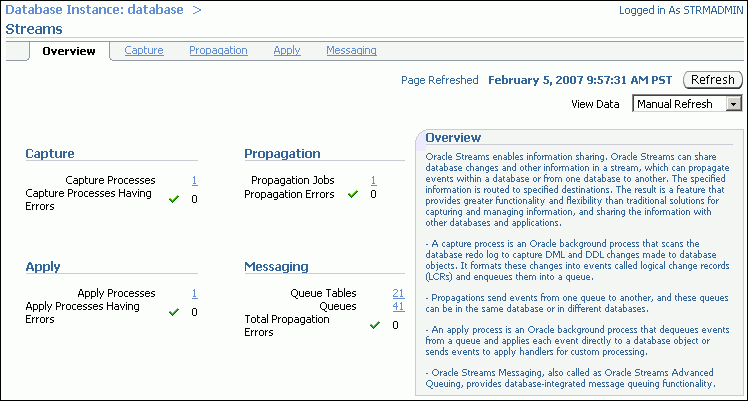The height and width of the screenshot is (401, 748).
Task: Click the Propagation Errors checkmark icon
Action: coord(353,194)
